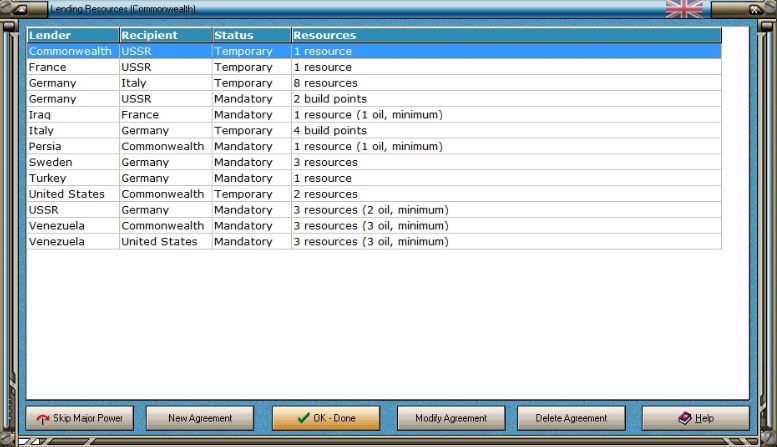This screenshot has width=777, height=447.
Task: Select the Iraq lender row
Action: click(x=374, y=114)
